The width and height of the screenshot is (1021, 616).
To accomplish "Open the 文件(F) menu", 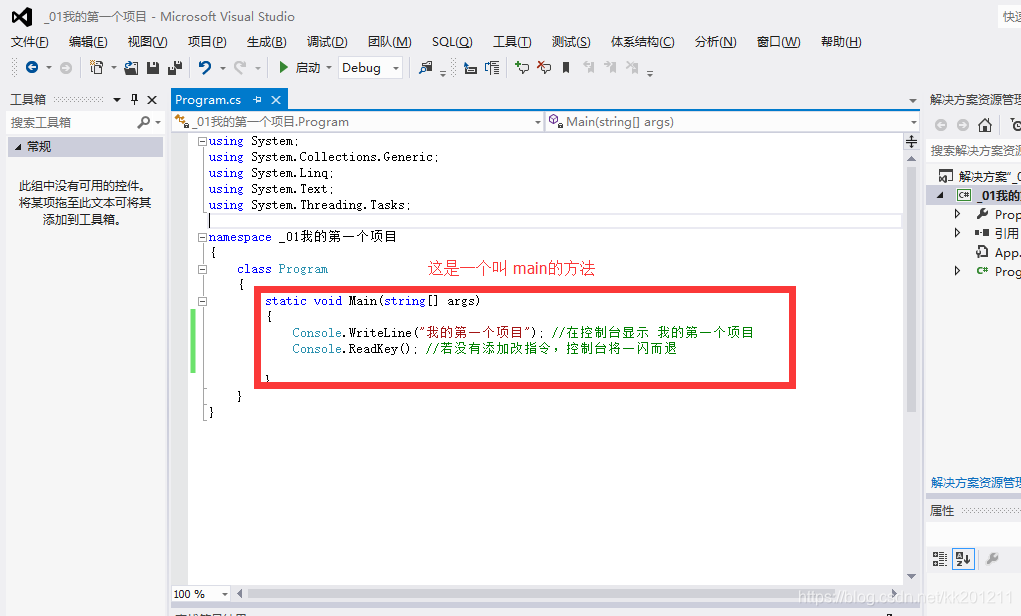I will point(30,42).
